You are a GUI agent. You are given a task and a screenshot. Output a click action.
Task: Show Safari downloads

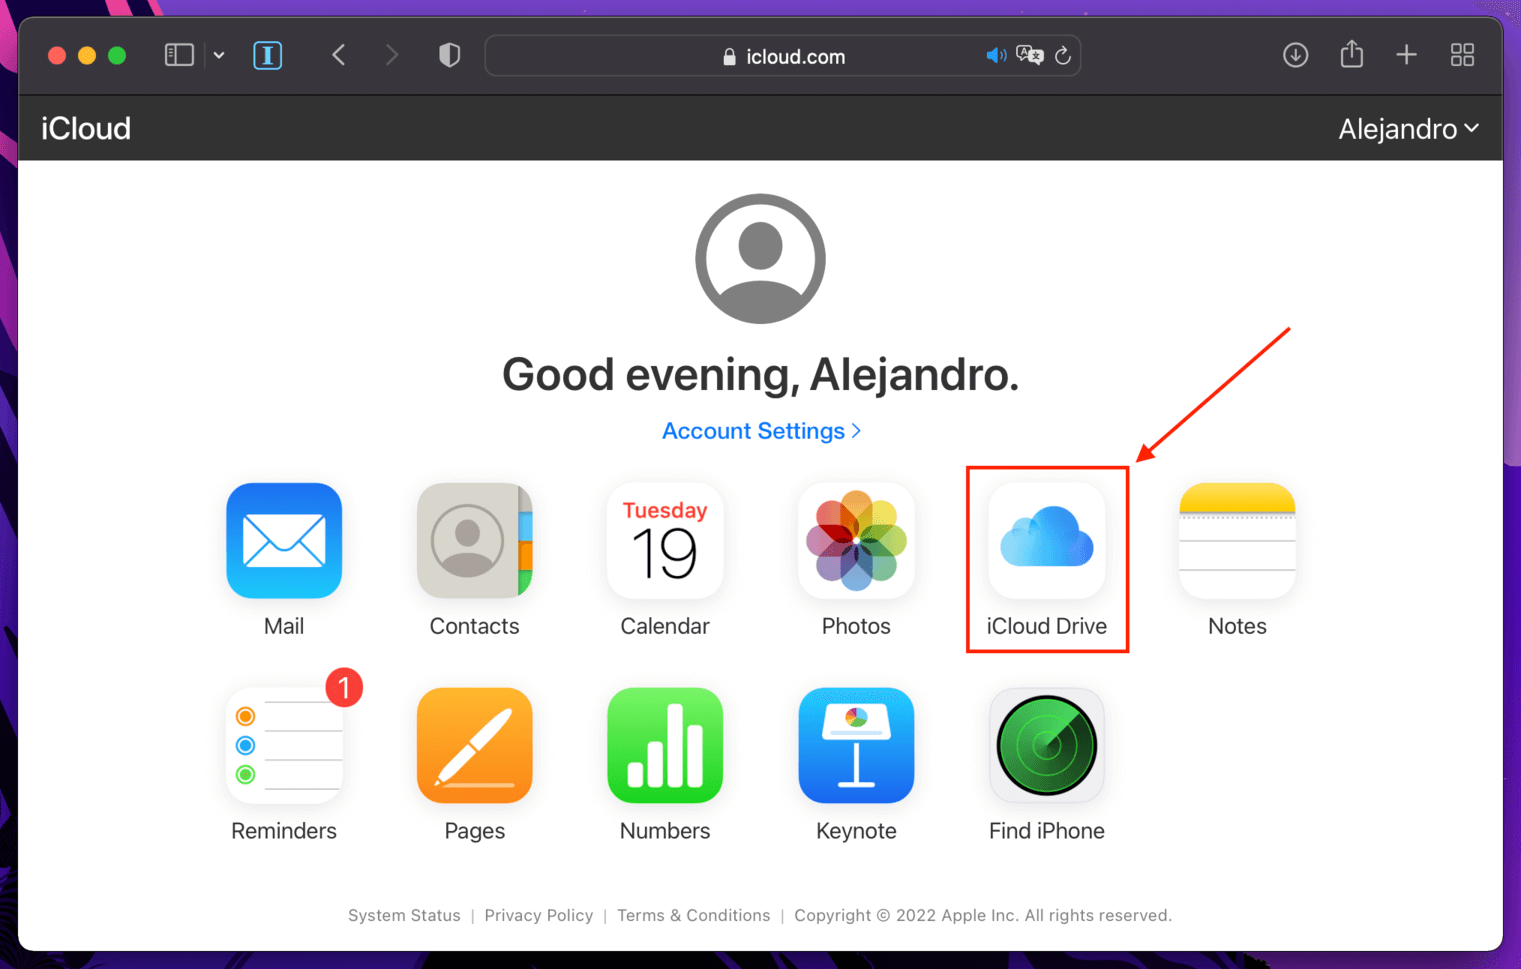pyautogui.click(x=1295, y=55)
